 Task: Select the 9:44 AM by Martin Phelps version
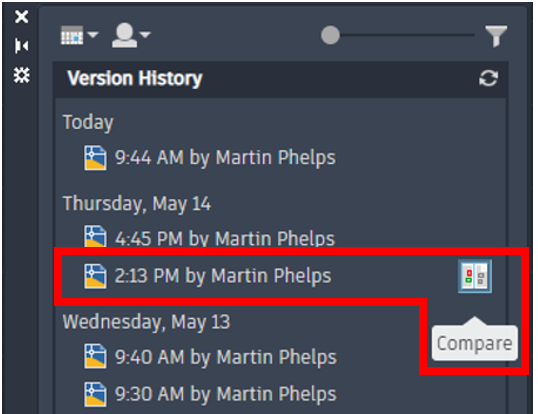coord(210,158)
